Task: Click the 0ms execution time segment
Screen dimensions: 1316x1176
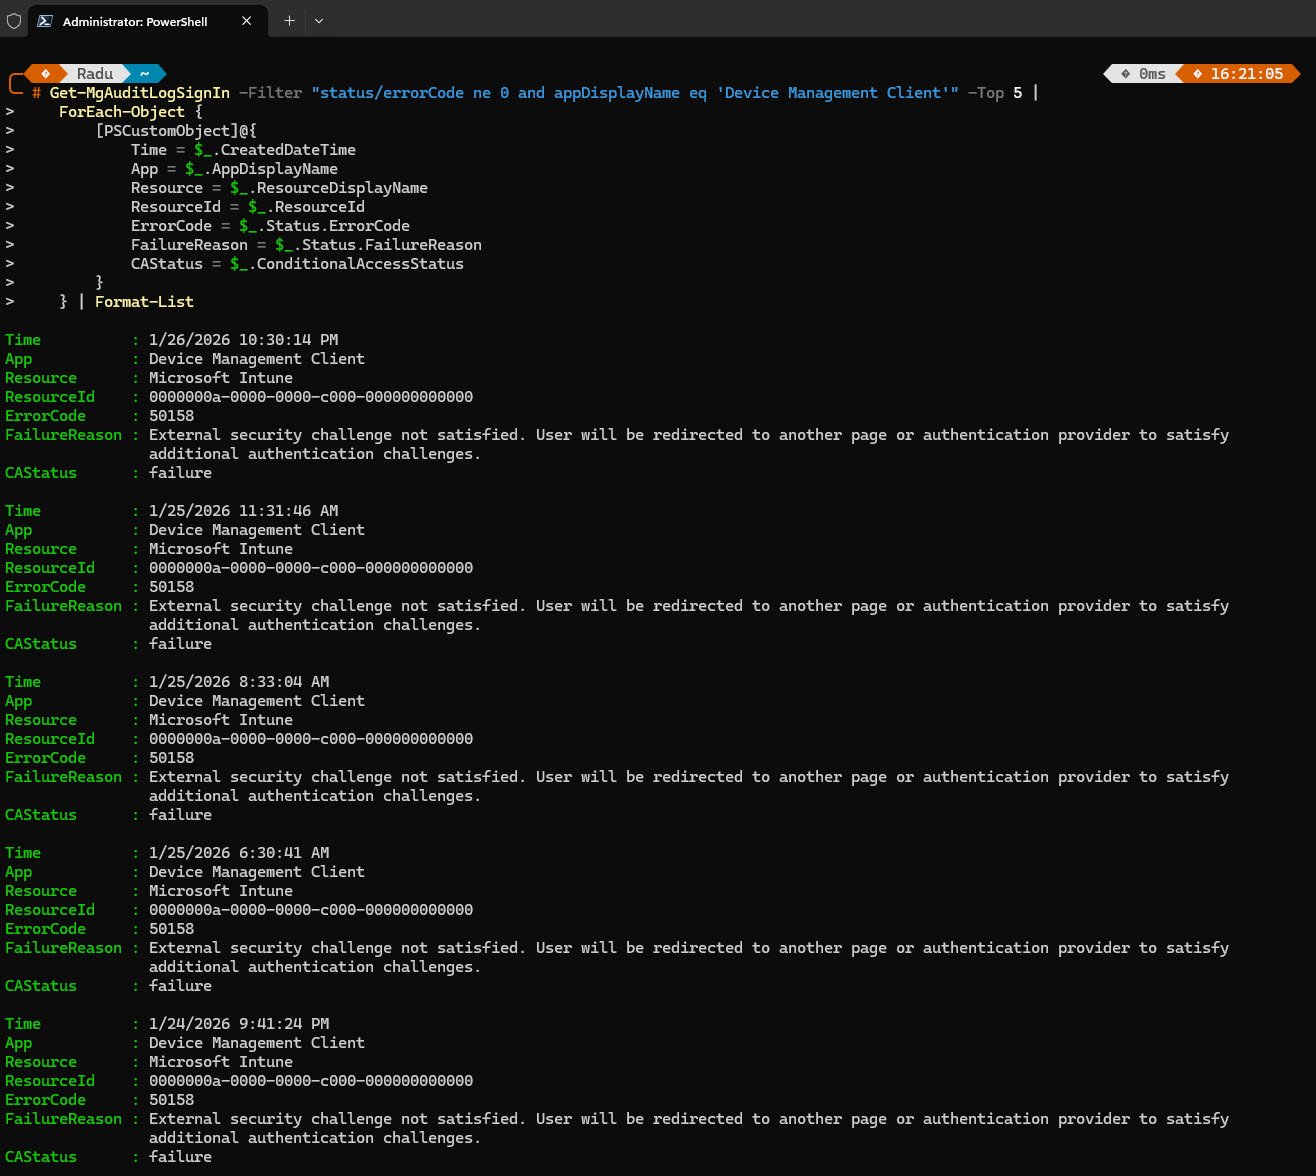Action: pos(1143,74)
